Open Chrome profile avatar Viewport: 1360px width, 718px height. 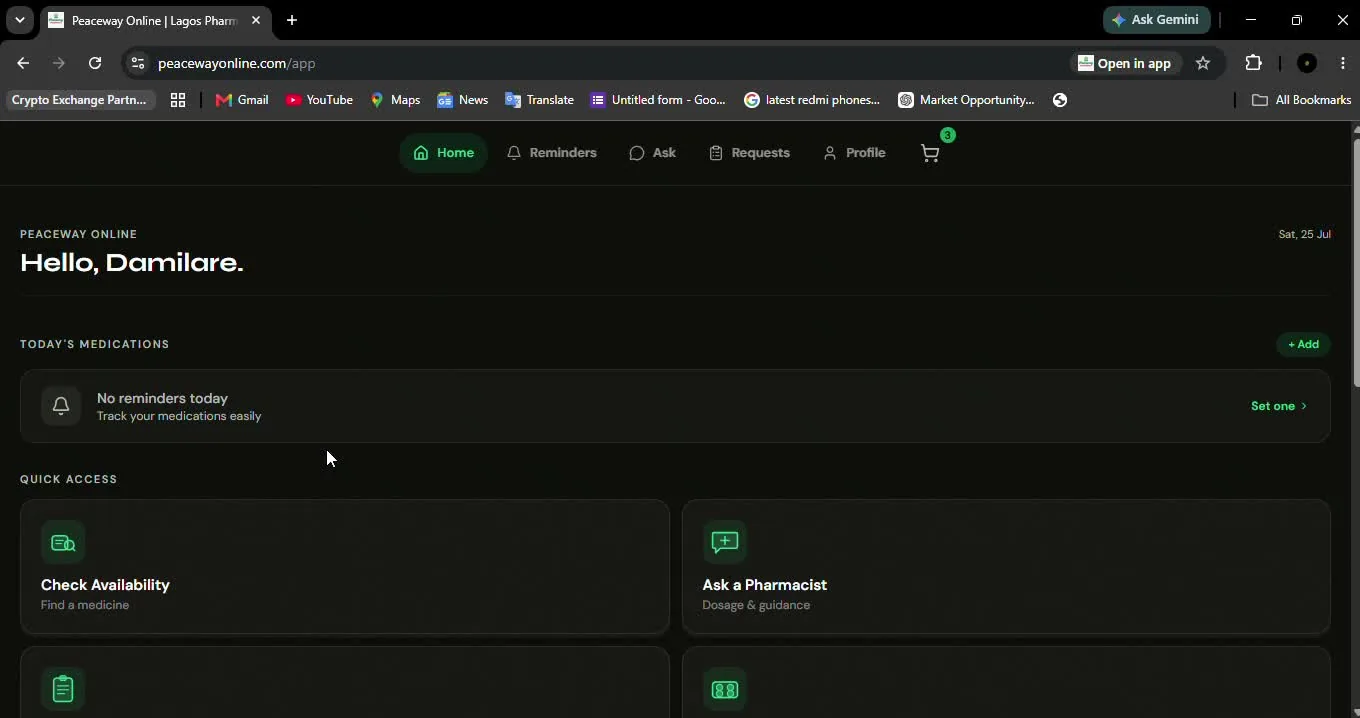pos(1307,63)
